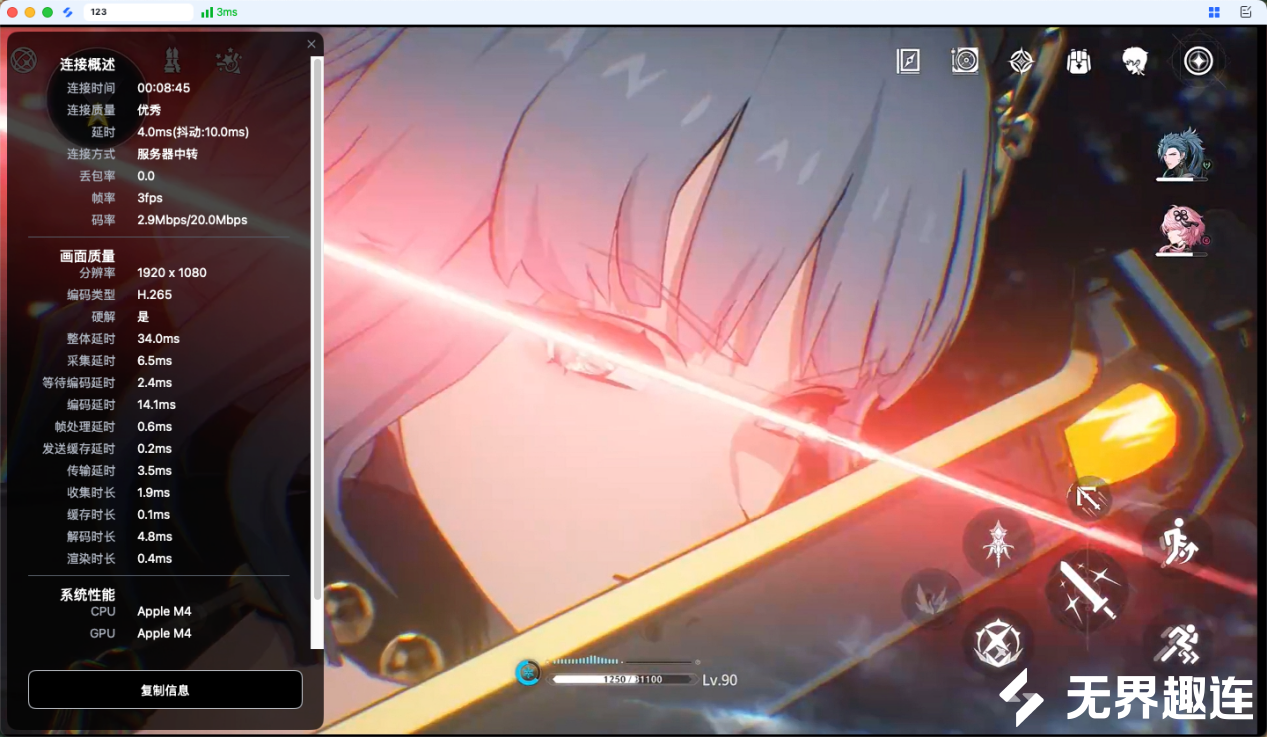Tap the four-point star diamond icon
The height and width of the screenshot is (737, 1267).
[1021, 62]
